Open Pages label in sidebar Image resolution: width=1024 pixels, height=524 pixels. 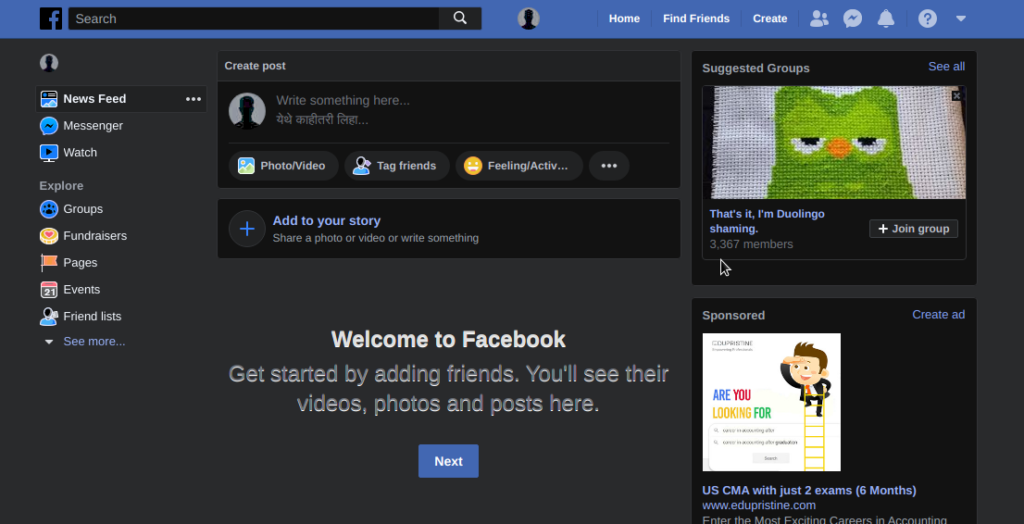tap(80, 263)
